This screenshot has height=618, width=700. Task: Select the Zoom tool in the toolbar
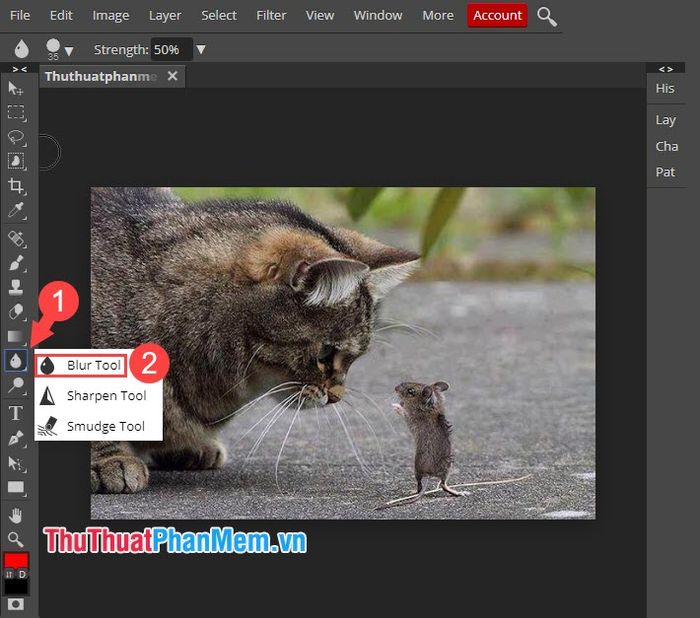coord(16,539)
